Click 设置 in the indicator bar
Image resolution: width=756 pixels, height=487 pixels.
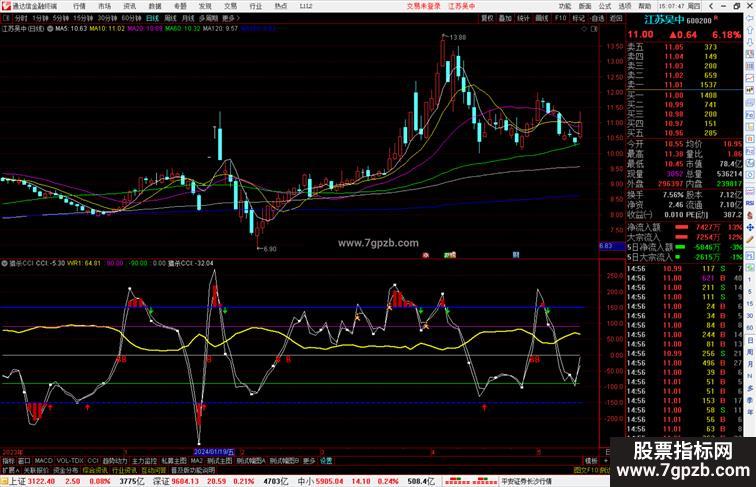326,460
